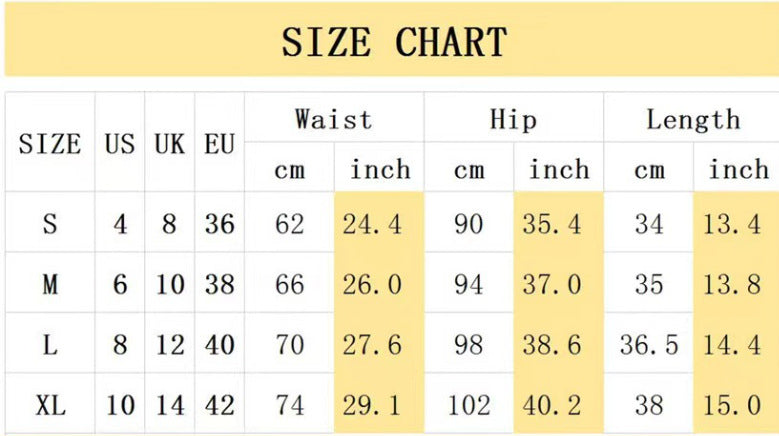Viewport: 779px width, 436px height.
Task: Click the UK column header
Action: point(169,144)
